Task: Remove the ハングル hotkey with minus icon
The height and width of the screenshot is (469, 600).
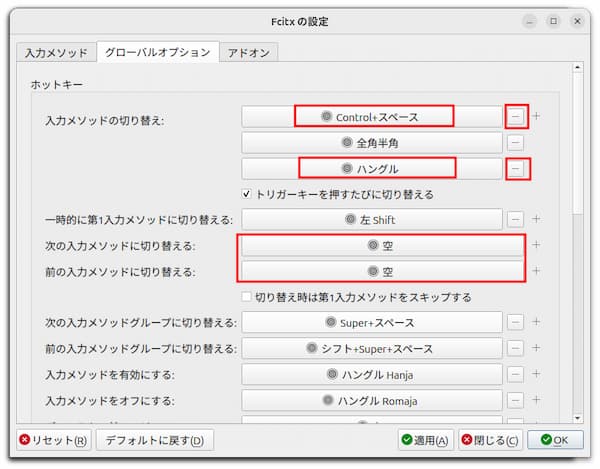Action: tap(516, 169)
